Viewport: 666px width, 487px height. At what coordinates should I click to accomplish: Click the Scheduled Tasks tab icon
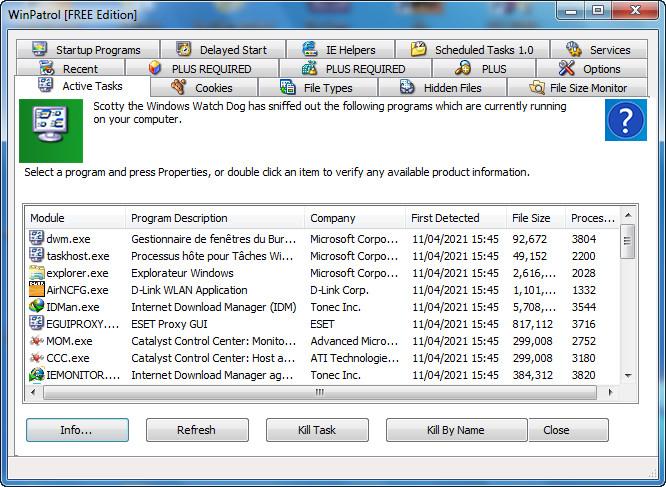pyautogui.click(x=418, y=49)
